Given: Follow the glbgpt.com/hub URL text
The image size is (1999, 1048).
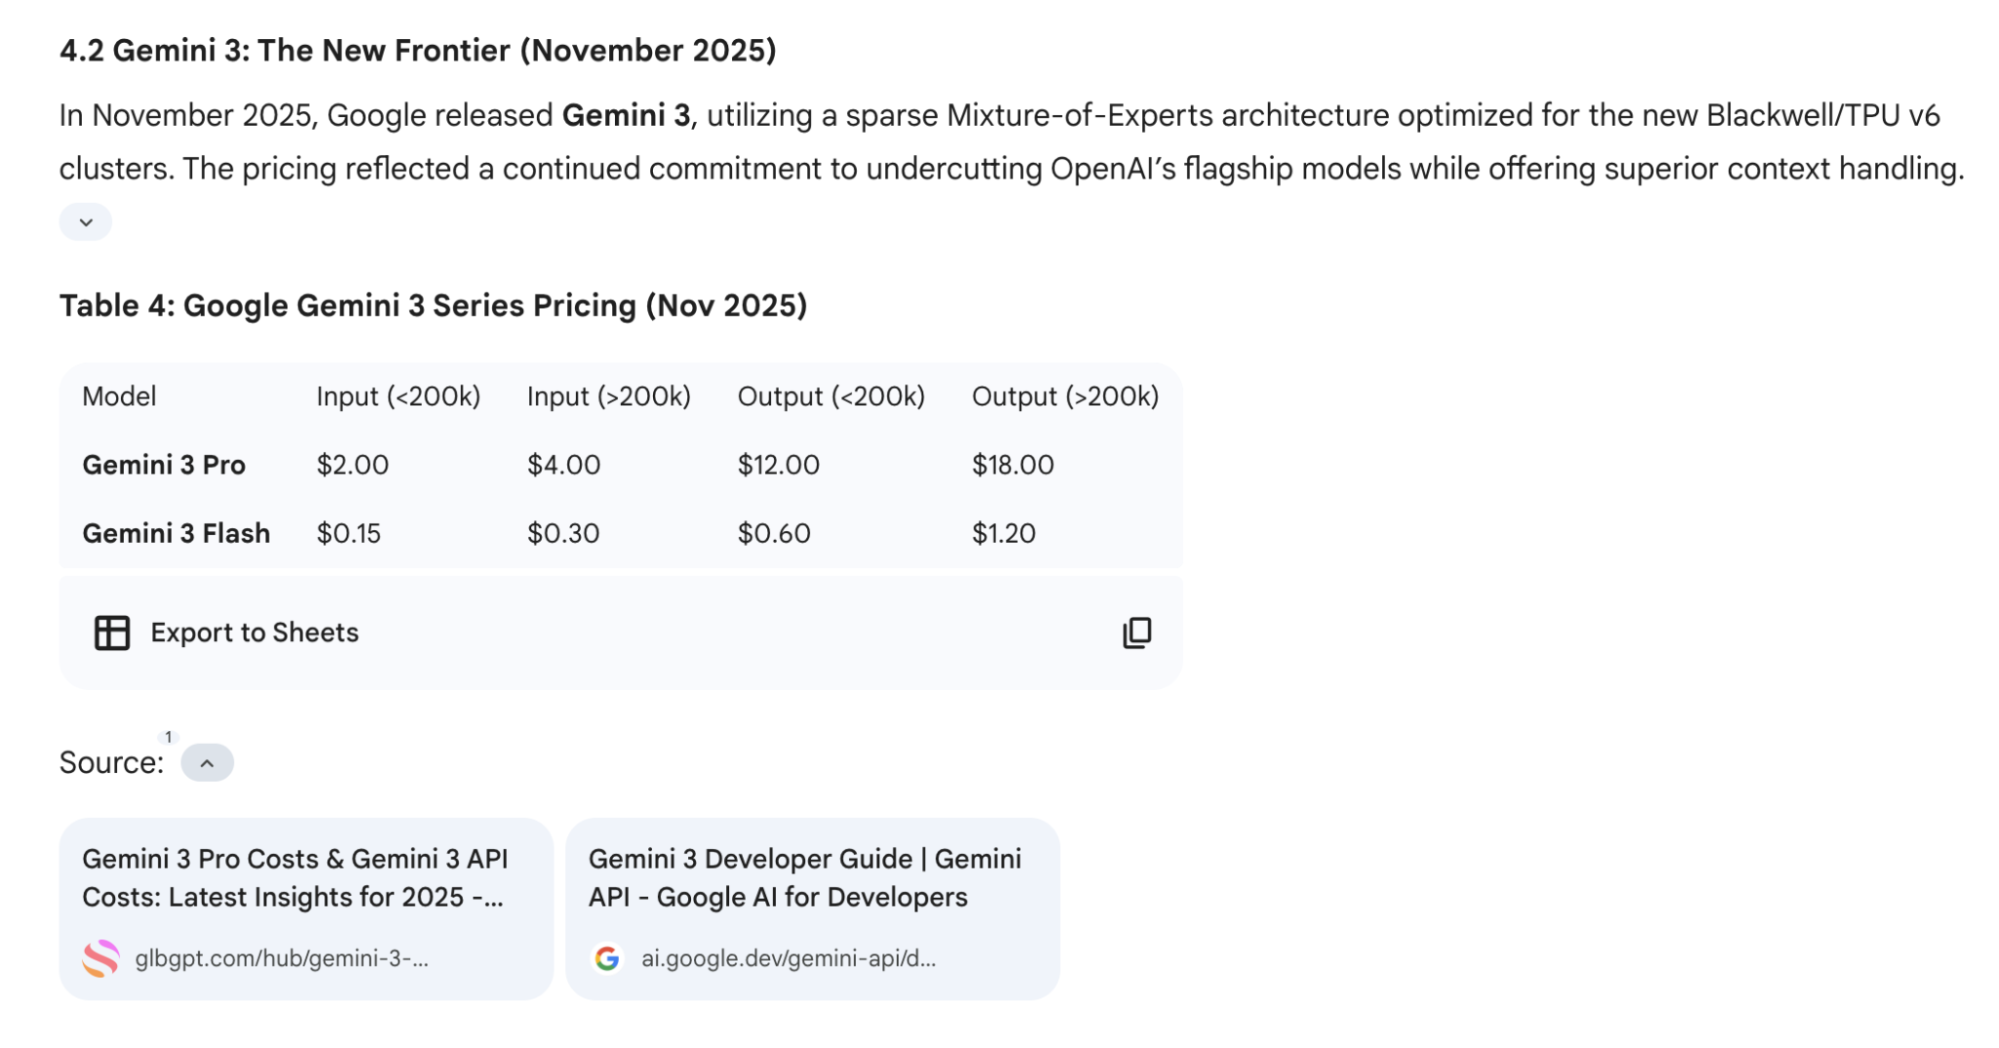Looking at the screenshot, I should (281, 958).
